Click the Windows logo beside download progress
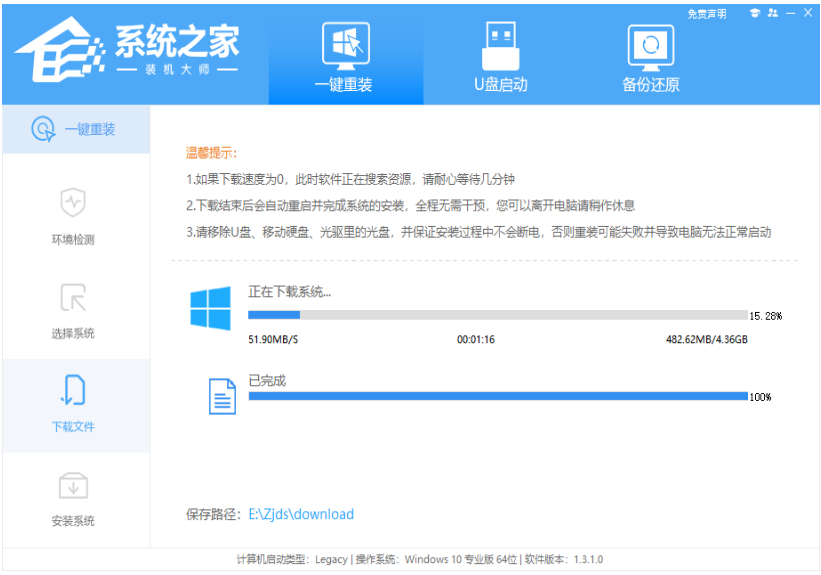Screen dimensions: 821x575 point(210,308)
